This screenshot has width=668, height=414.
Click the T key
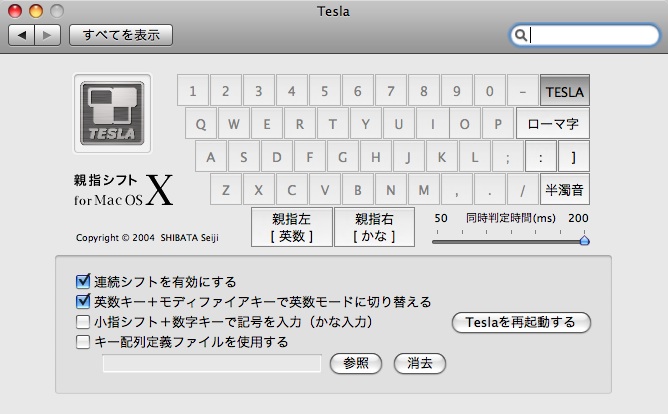[333, 124]
